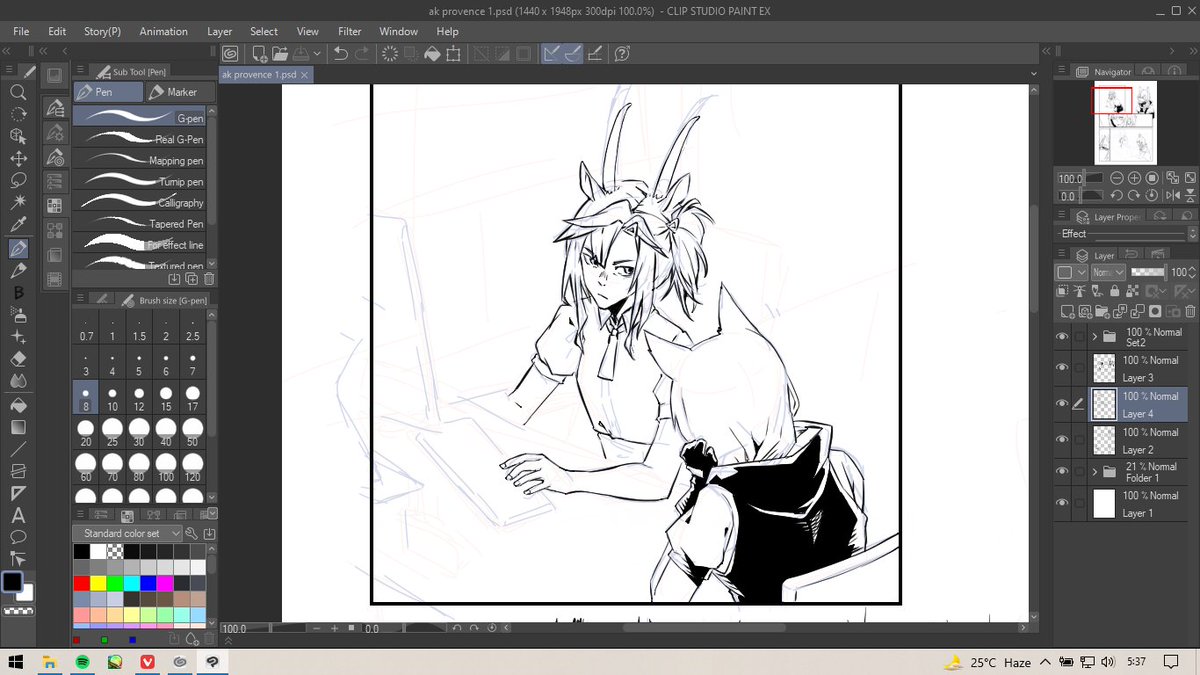The image size is (1200, 675).
Task: Select the Pen tool in tool palette
Action: (18, 248)
